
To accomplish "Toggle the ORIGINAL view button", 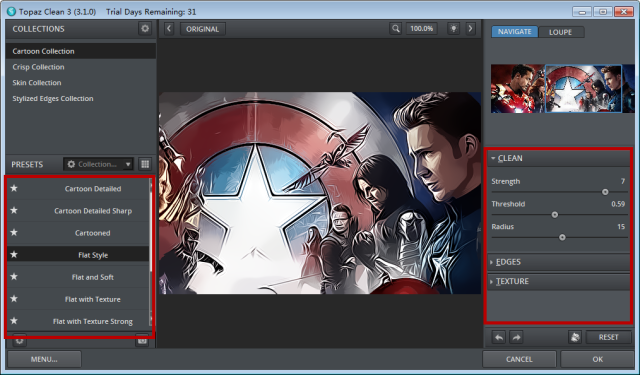I will [x=202, y=29].
